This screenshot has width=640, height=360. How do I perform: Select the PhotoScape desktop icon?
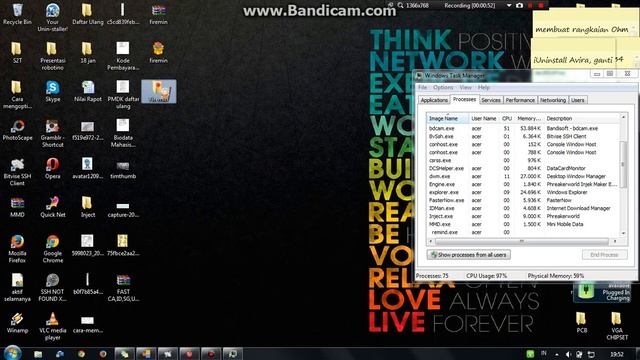[x=17, y=130]
